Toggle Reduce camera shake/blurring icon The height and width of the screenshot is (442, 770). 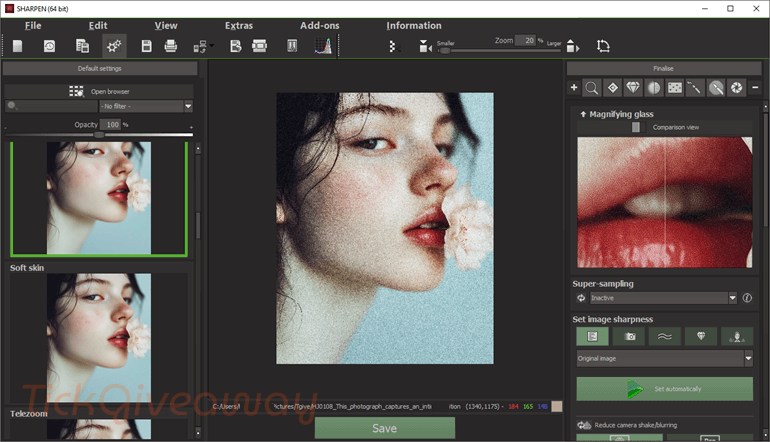click(584, 425)
